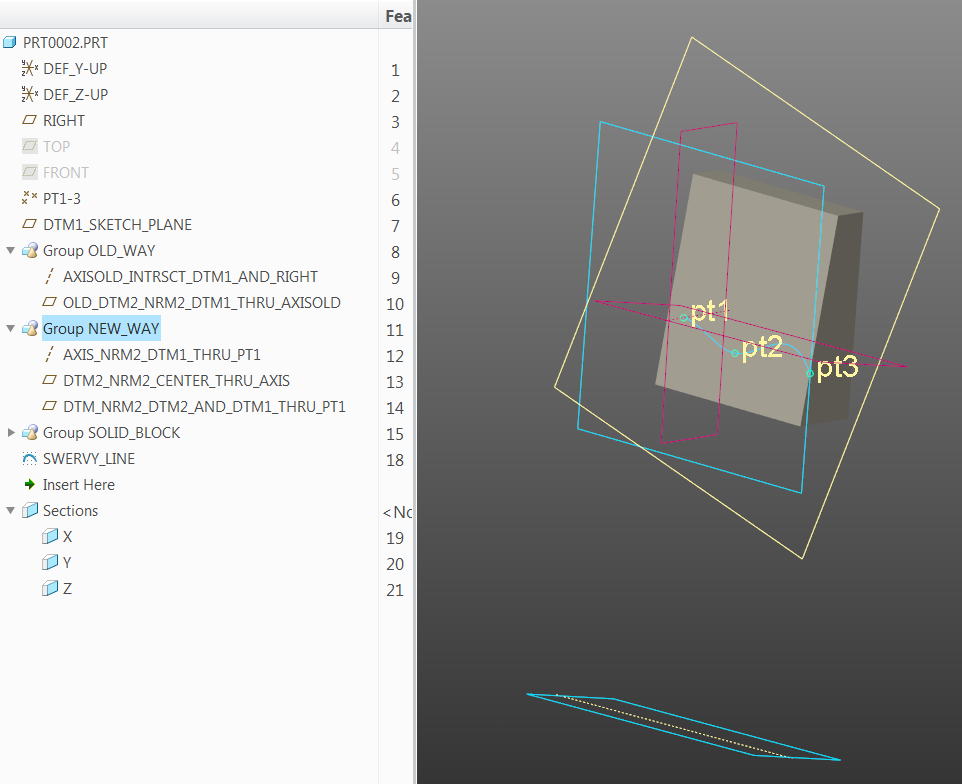This screenshot has width=962, height=784.
Task: Select the DEF_Z-UP feature
Action: (x=75, y=94)
